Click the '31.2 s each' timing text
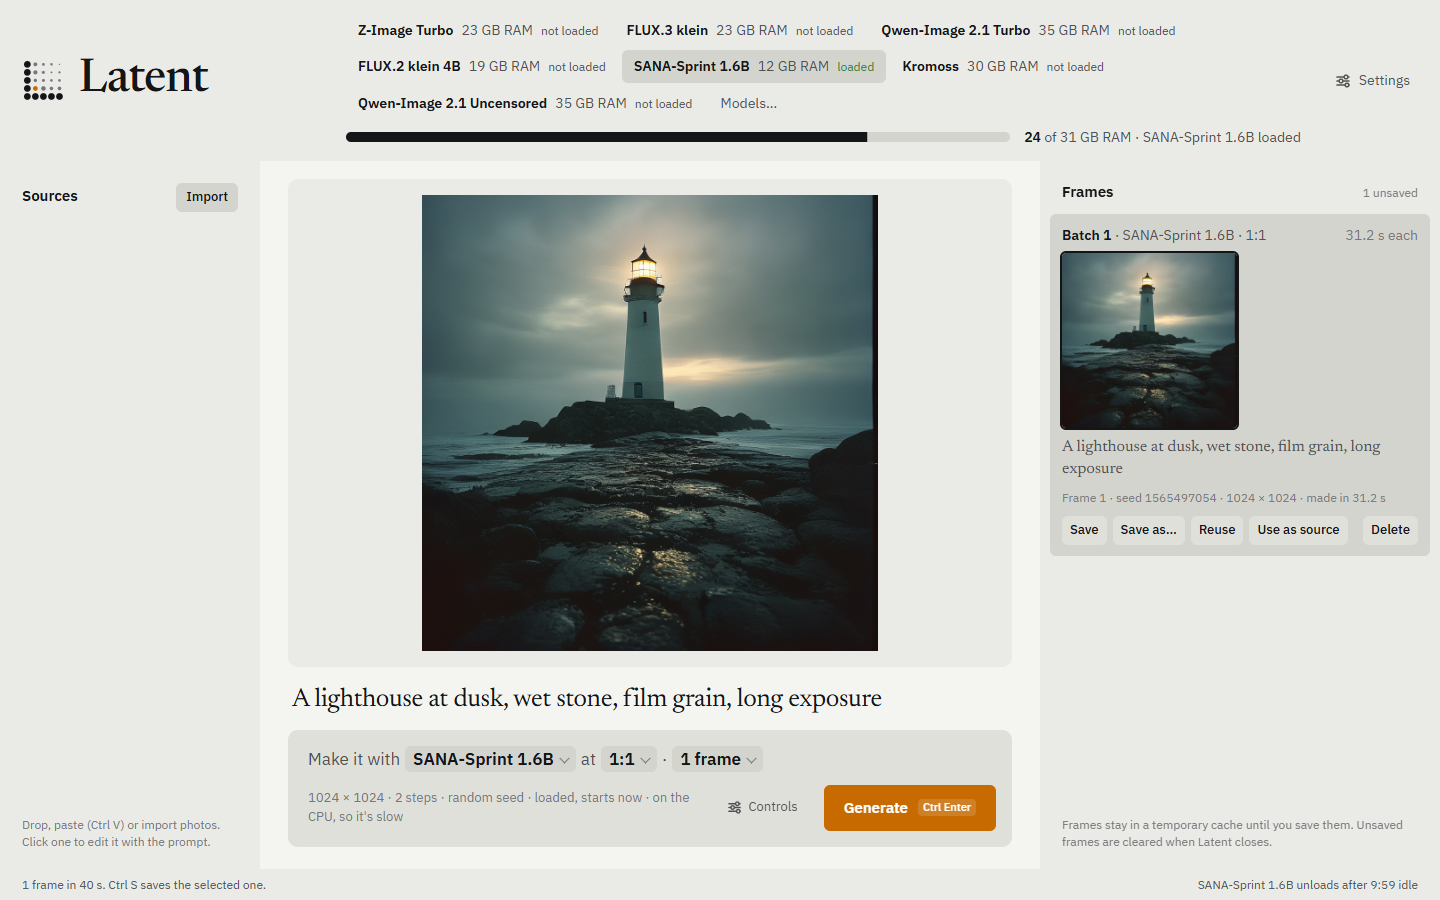This screenshot has width=1440, height=900. (1381, 235)
